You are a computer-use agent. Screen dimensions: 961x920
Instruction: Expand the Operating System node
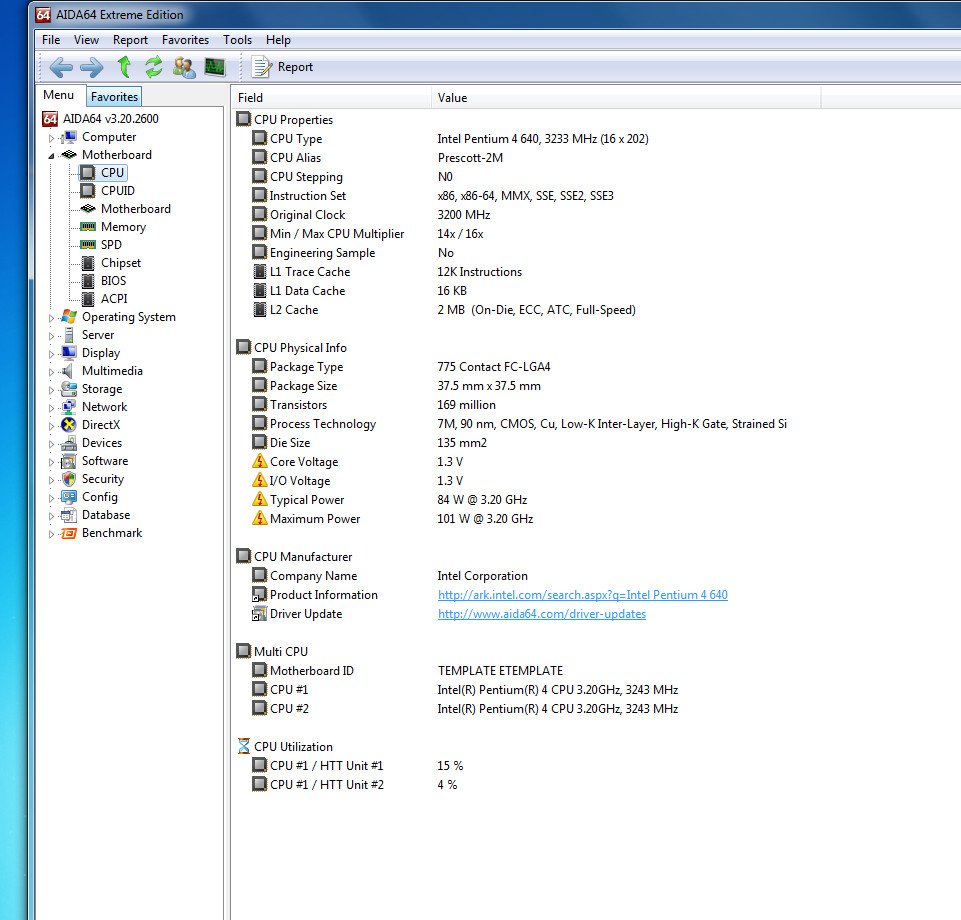52,318
